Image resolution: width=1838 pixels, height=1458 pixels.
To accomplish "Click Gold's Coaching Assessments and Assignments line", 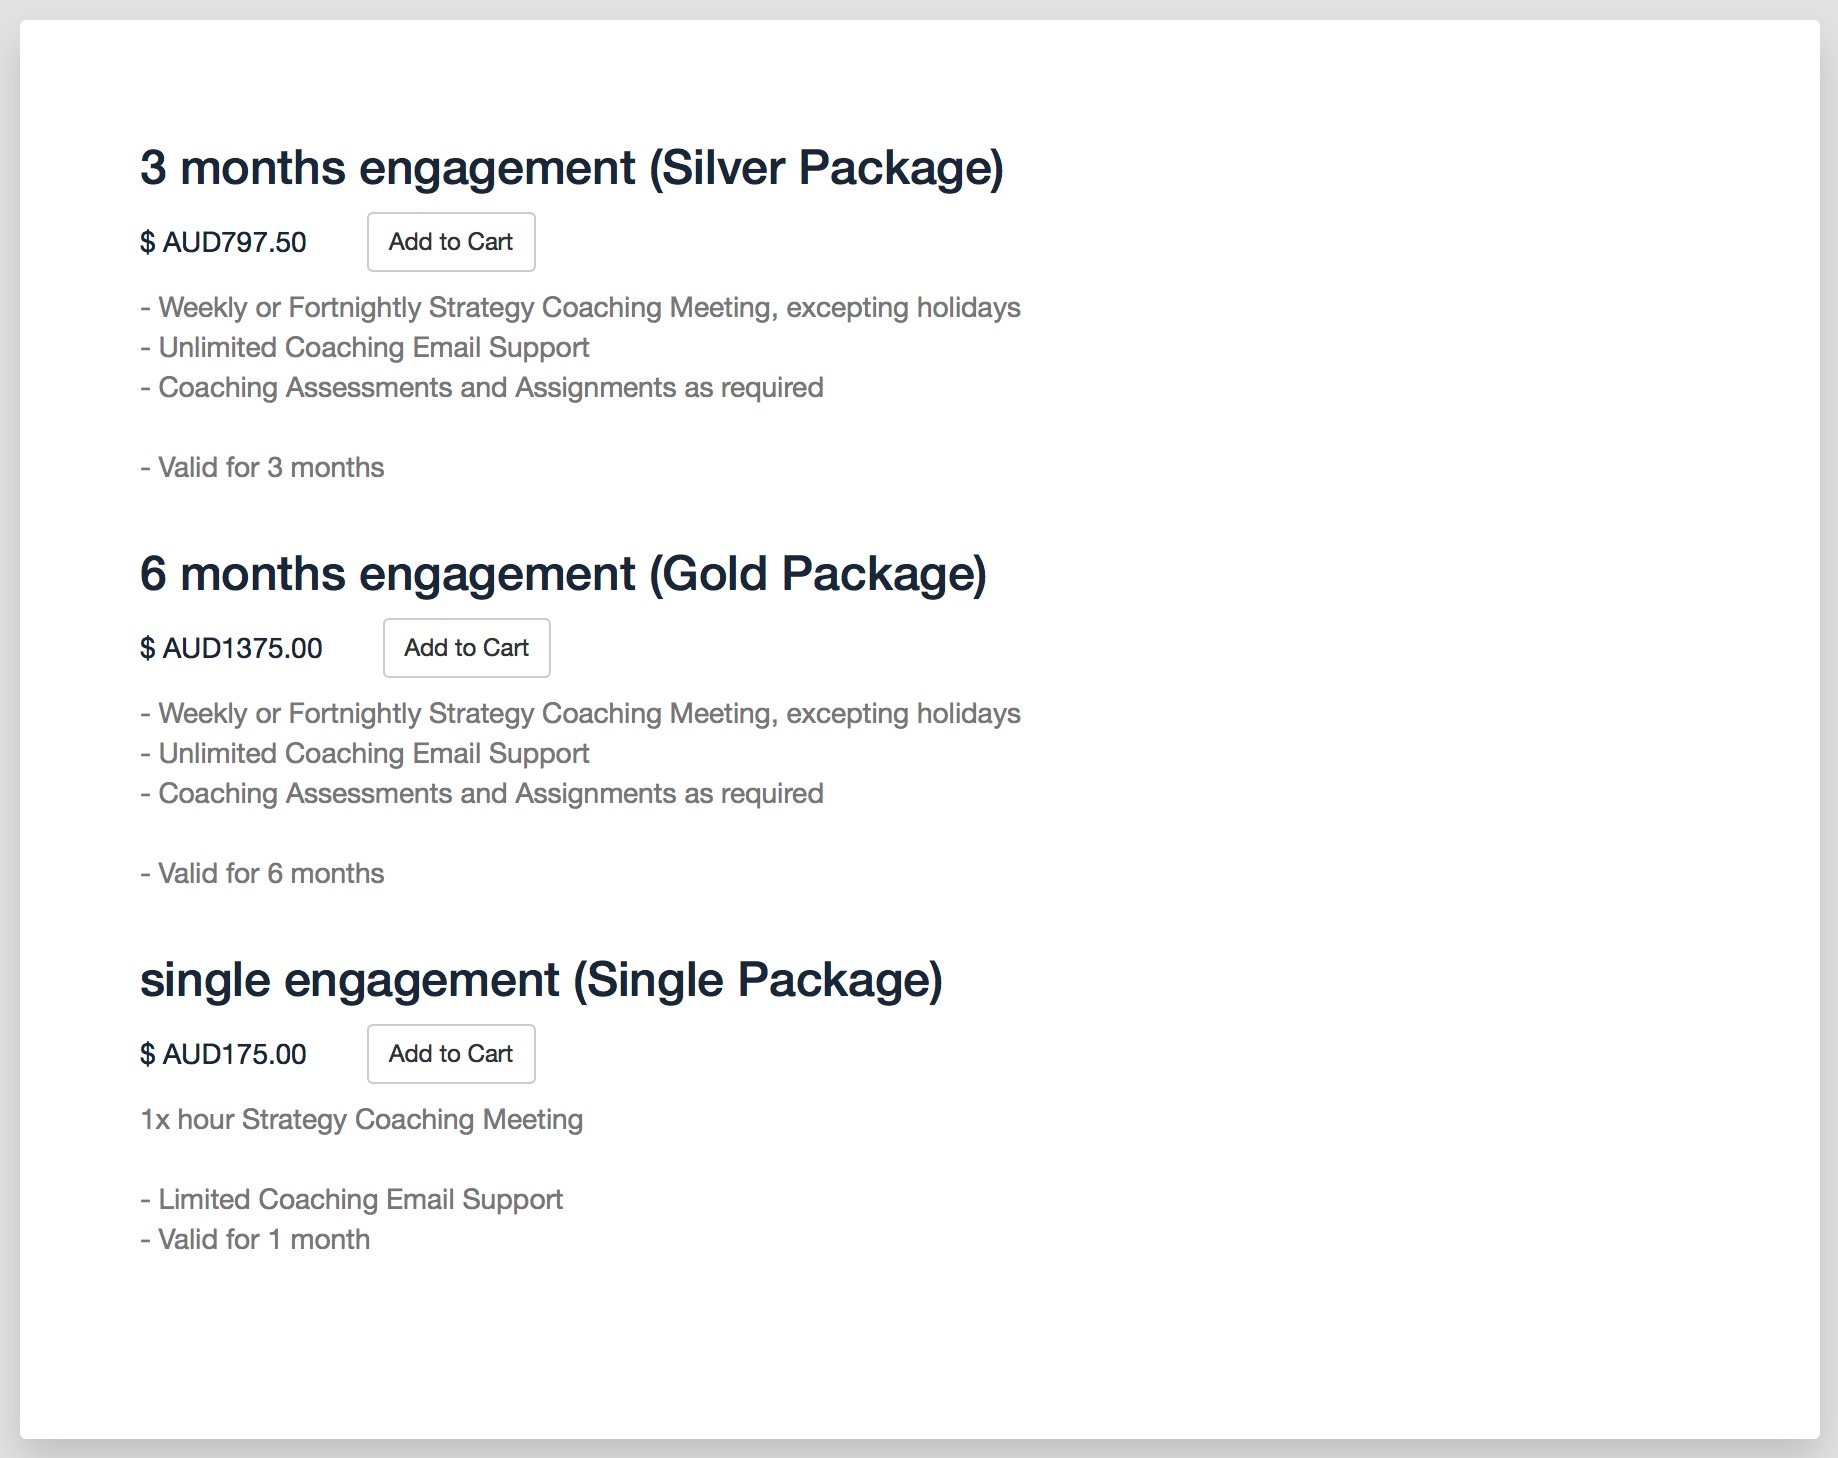I will pos(482,794).
